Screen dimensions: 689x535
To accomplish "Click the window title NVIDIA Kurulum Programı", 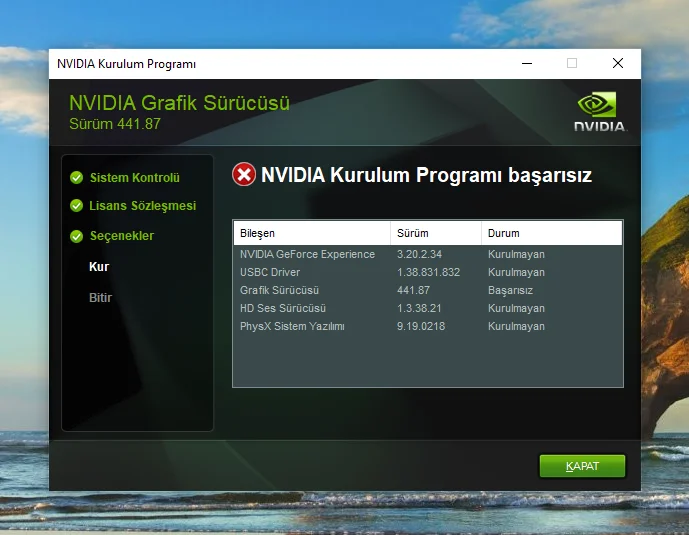I will click(127, 64).
